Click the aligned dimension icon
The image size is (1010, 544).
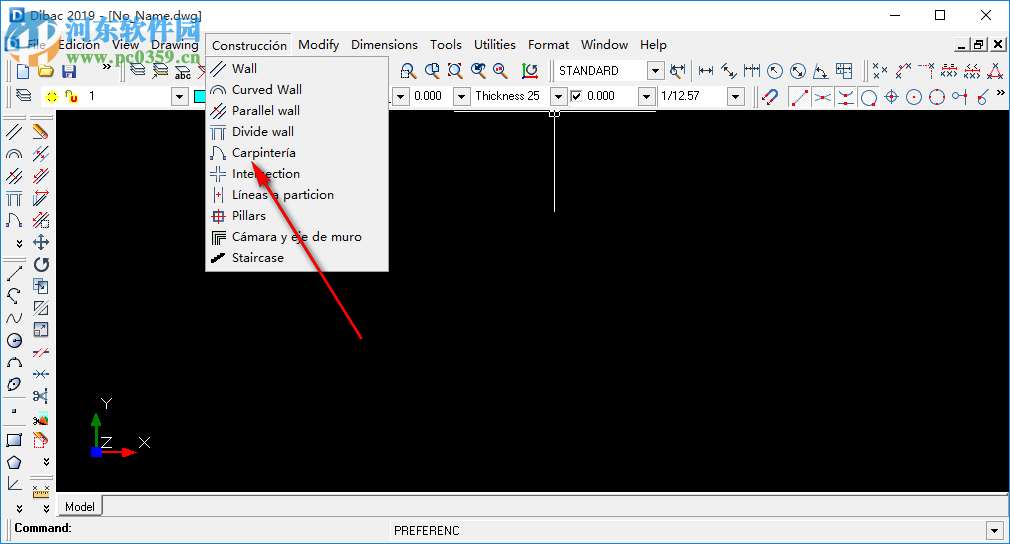[x=729, y=71]
